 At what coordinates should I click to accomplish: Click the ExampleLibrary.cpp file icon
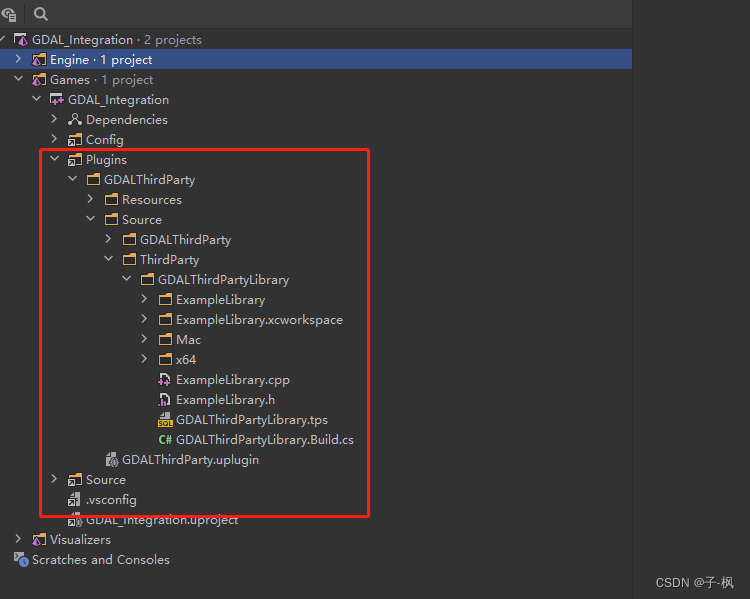point(165,379)
